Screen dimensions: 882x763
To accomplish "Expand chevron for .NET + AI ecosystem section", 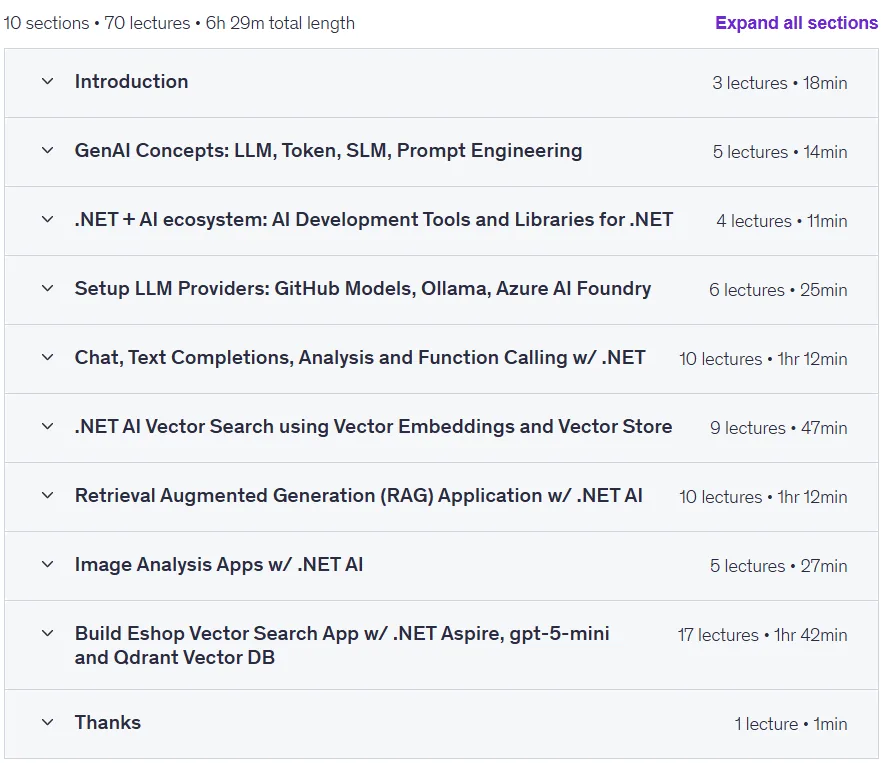I will pos(48,219).
